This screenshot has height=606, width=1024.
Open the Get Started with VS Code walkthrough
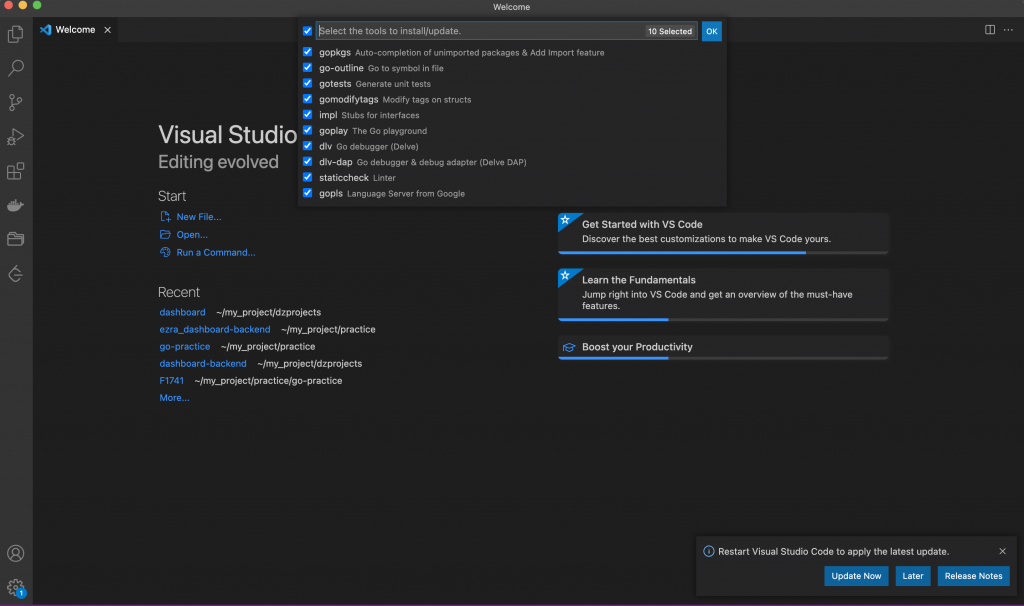[723, 233]
